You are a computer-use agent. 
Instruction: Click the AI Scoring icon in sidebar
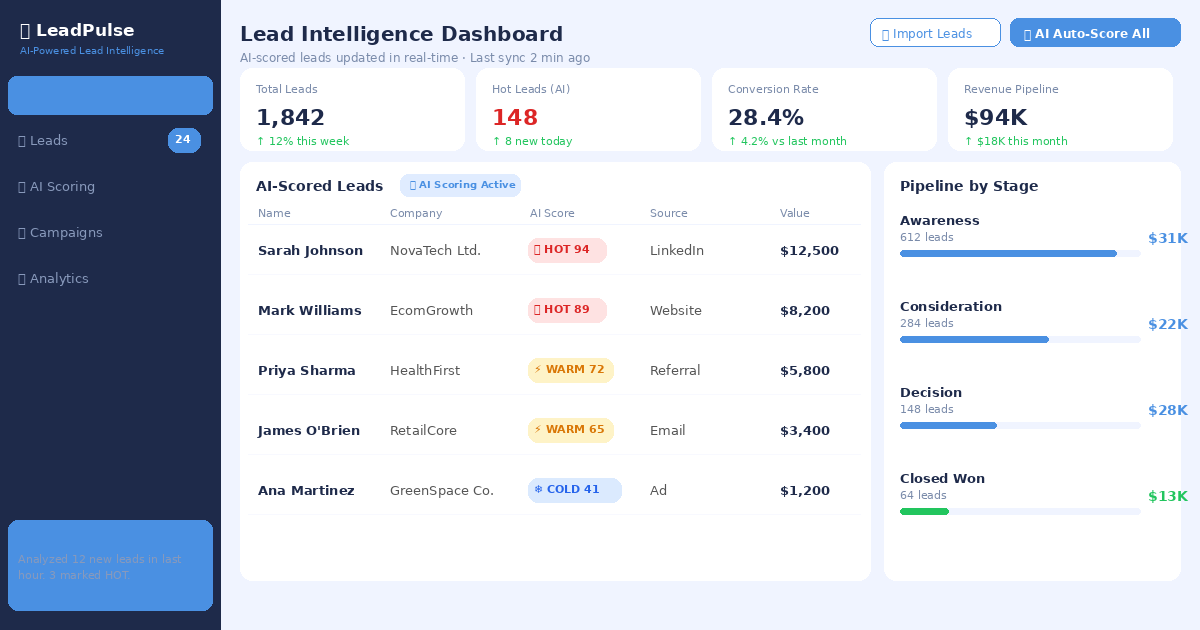(19, 186)
